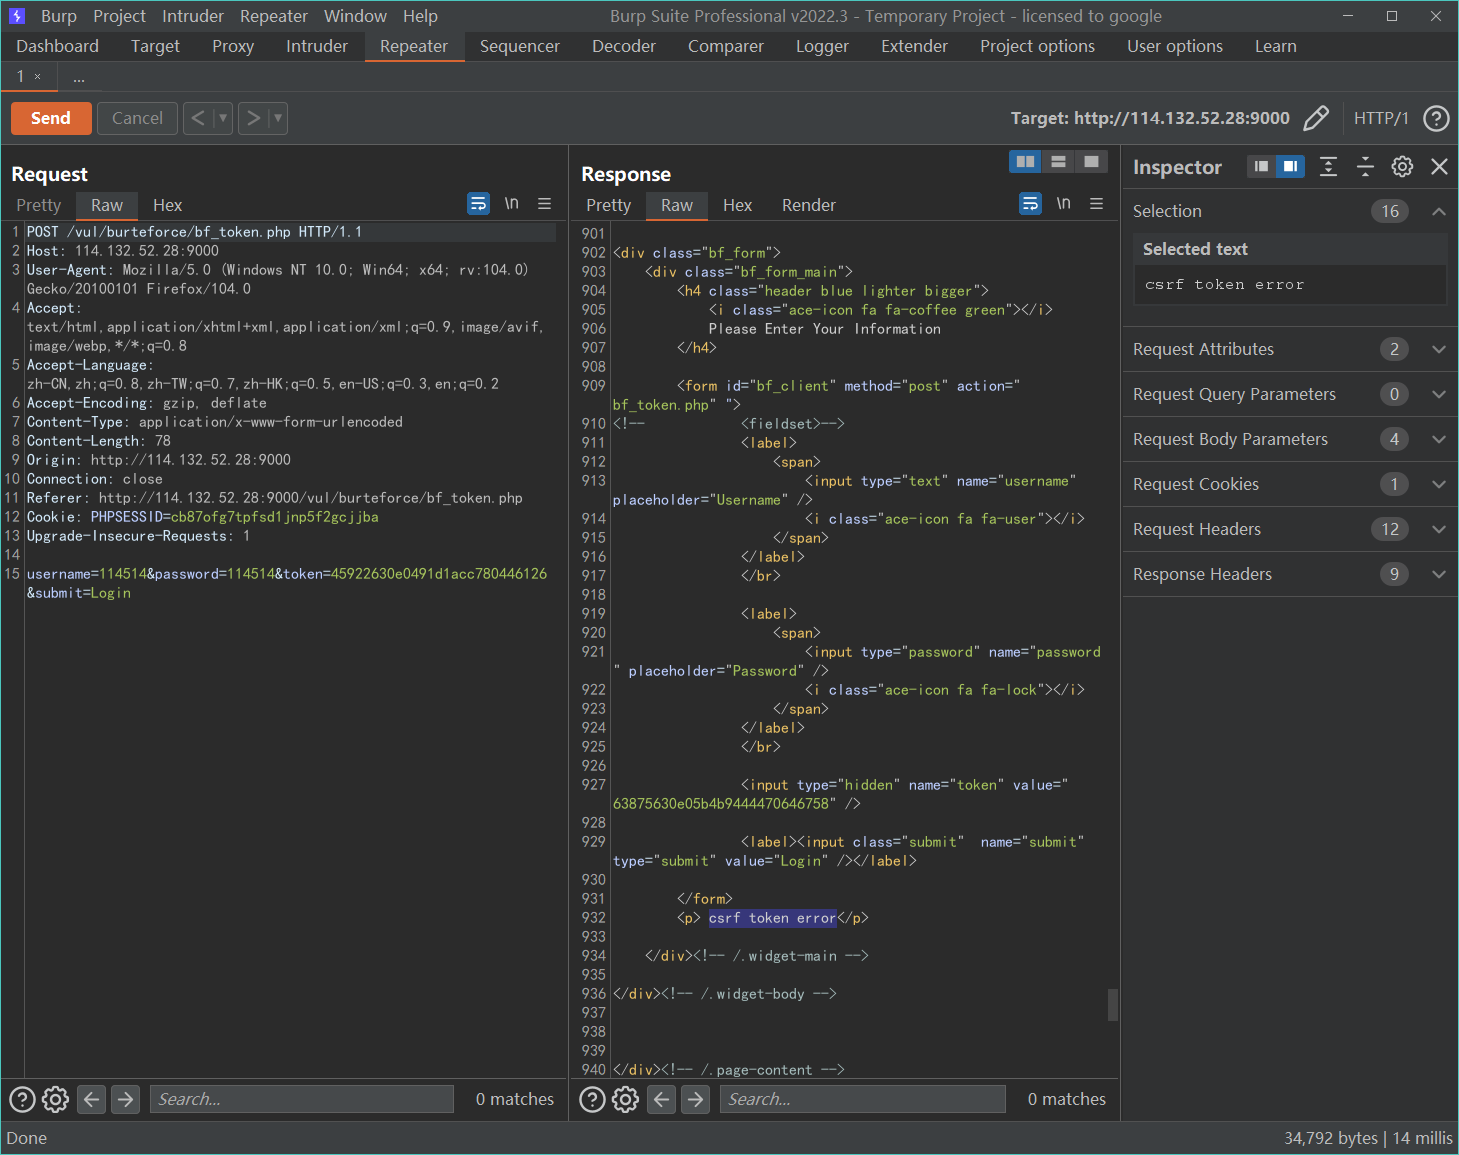Toggle request word wrap icon
The image size is (1459, 1155).
(479, 204)
